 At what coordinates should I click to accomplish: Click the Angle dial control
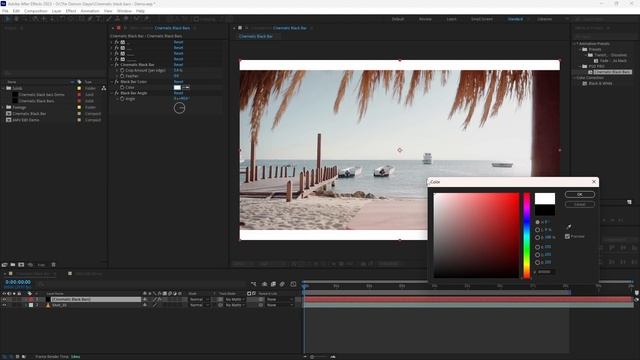180,108
